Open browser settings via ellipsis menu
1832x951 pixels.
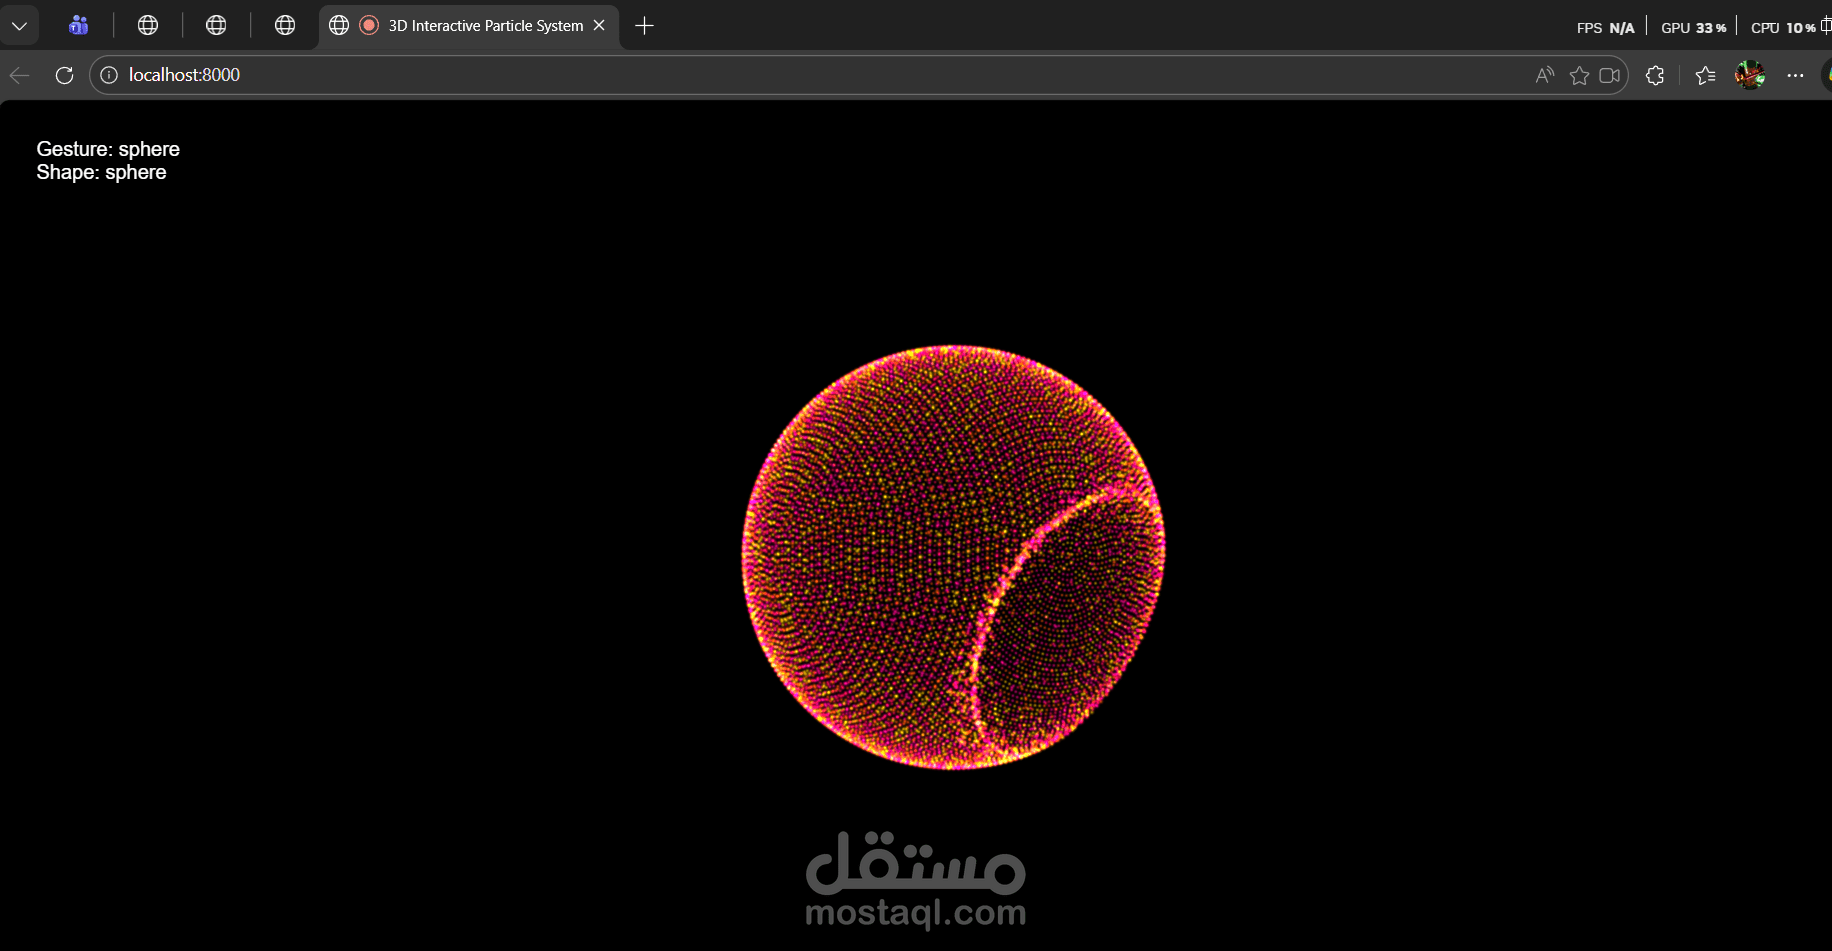[x=1796, y=75]
